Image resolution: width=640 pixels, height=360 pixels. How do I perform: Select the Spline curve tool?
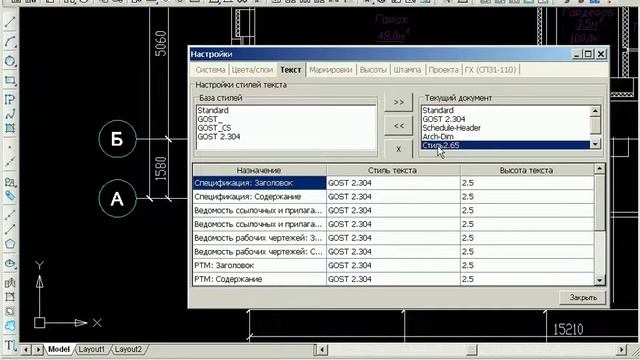(x=10, y=114)
